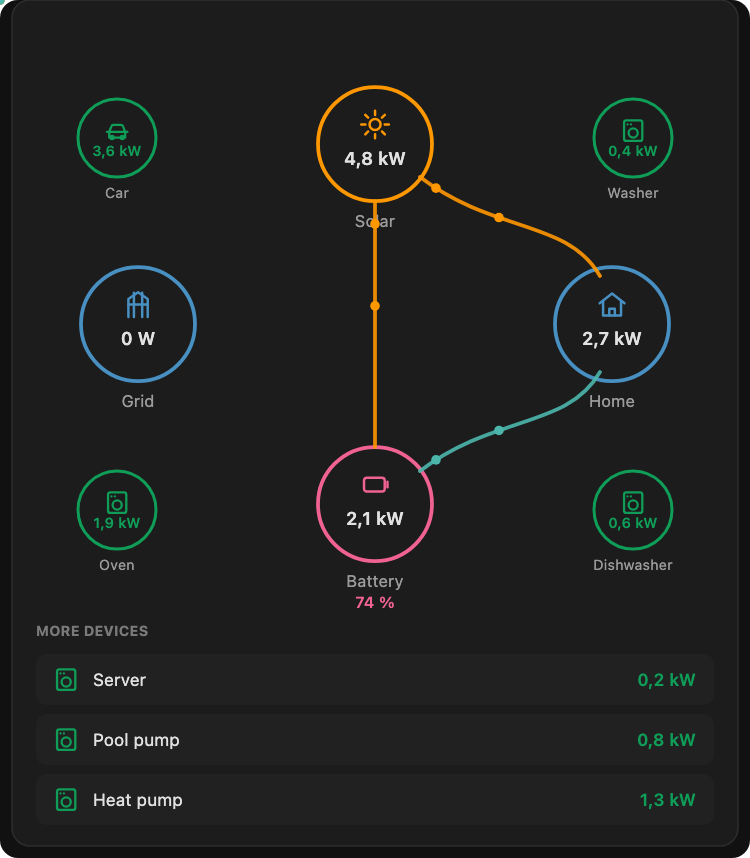Screen dimensions: 750x858
Task: Click the car icon showing 3,6 kW
Action: click(x=117, y=132)
